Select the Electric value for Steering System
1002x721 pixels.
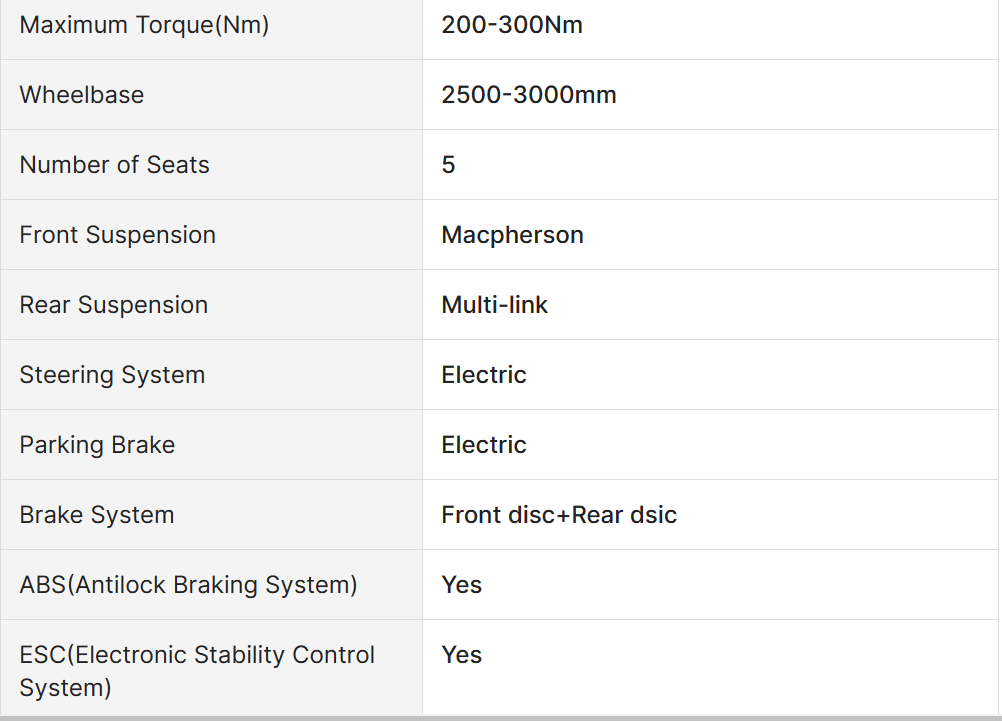[x=484, y=375]
